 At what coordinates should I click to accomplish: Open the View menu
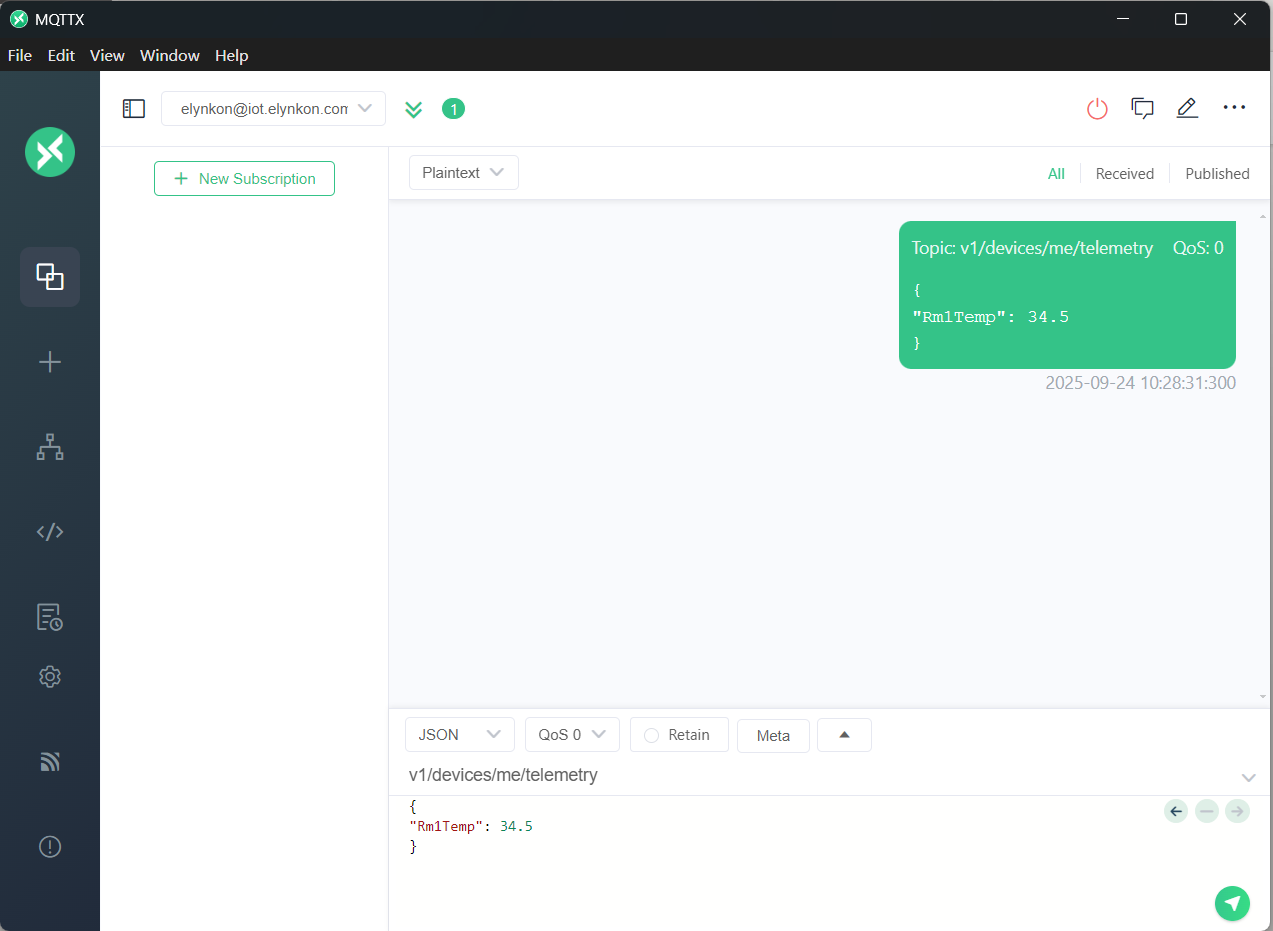point(107,56)
